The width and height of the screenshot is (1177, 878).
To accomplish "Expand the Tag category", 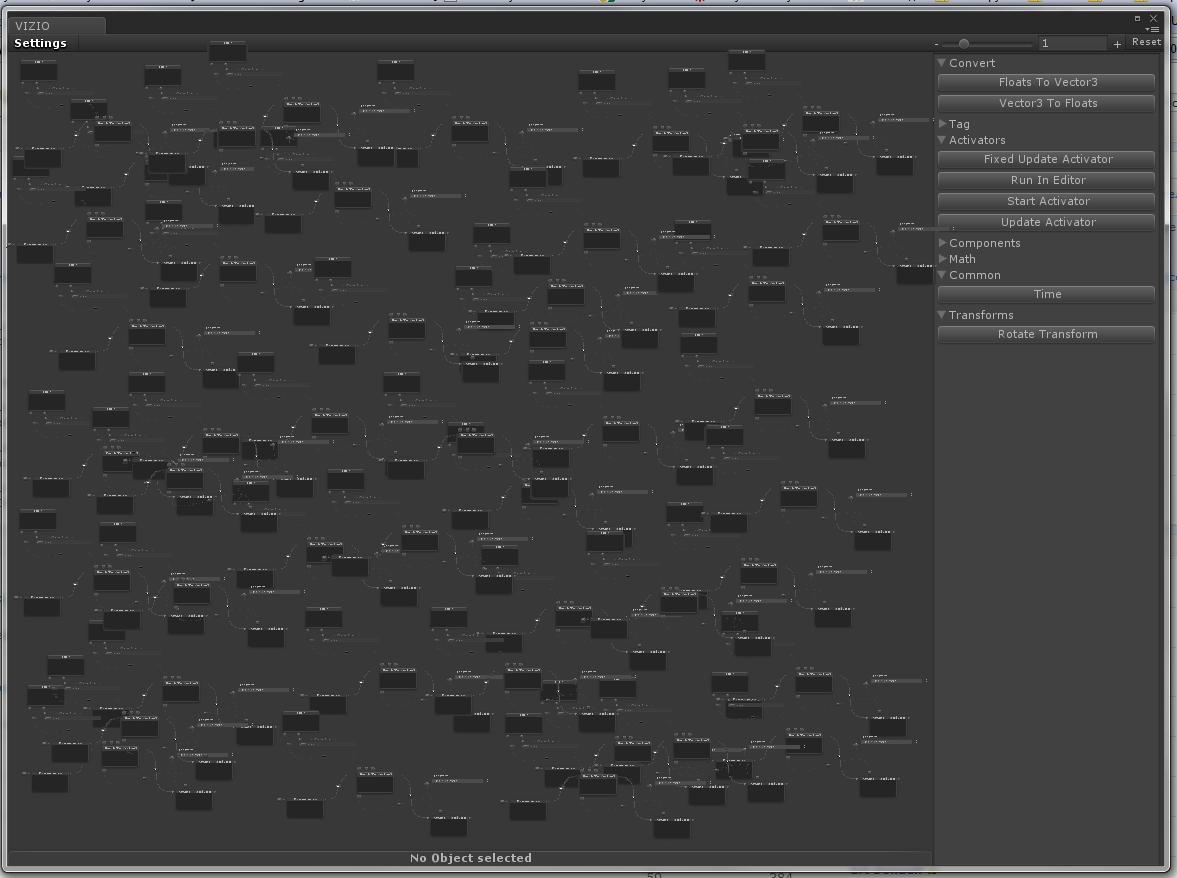I will (942, 124).
